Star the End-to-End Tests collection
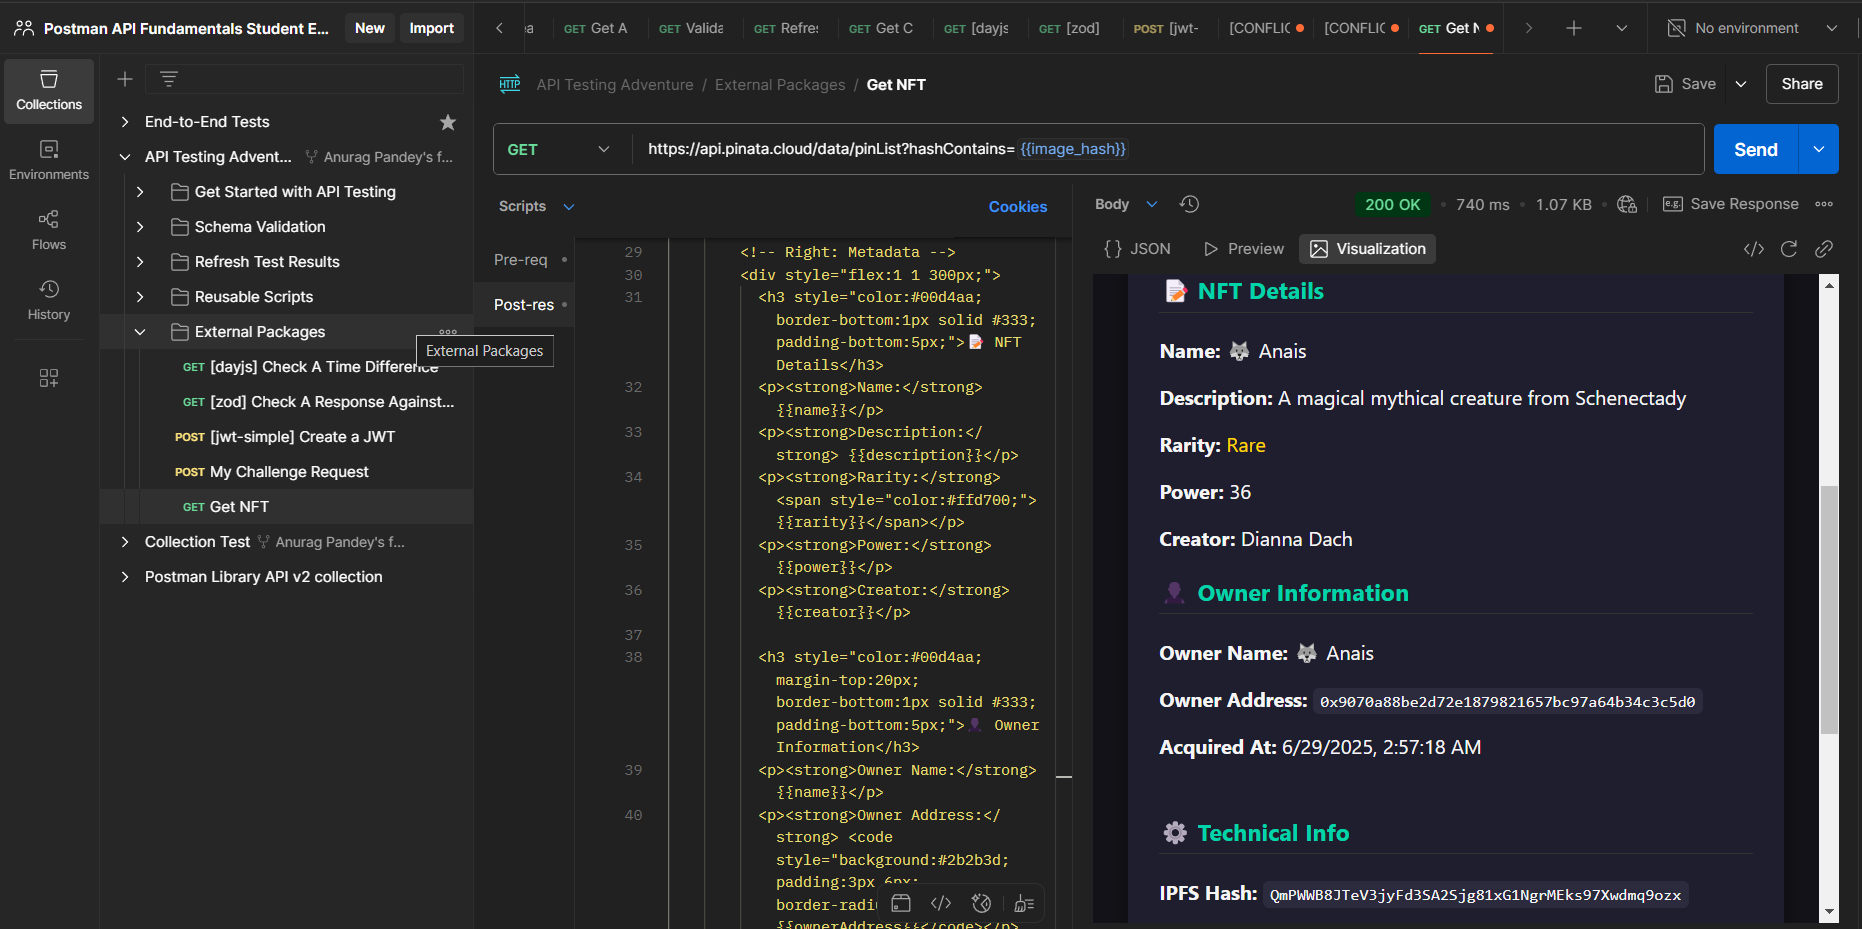The width and height of the screenshot is (1862, 929). point(448,122)
